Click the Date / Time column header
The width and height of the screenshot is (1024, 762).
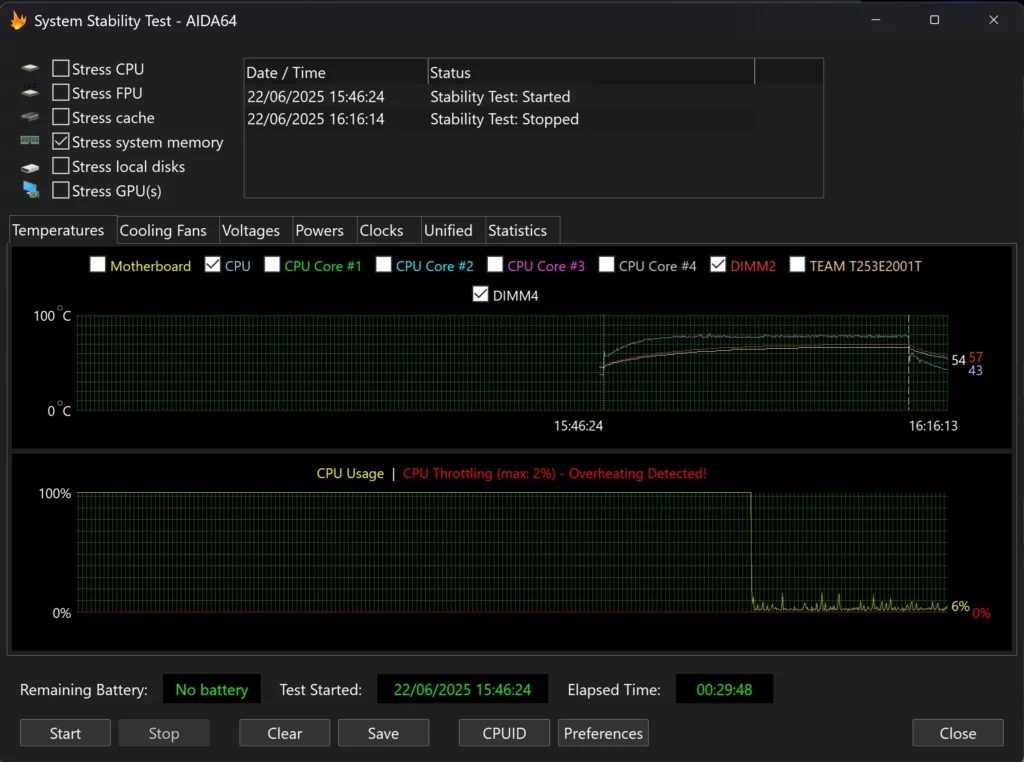(336, 72)
